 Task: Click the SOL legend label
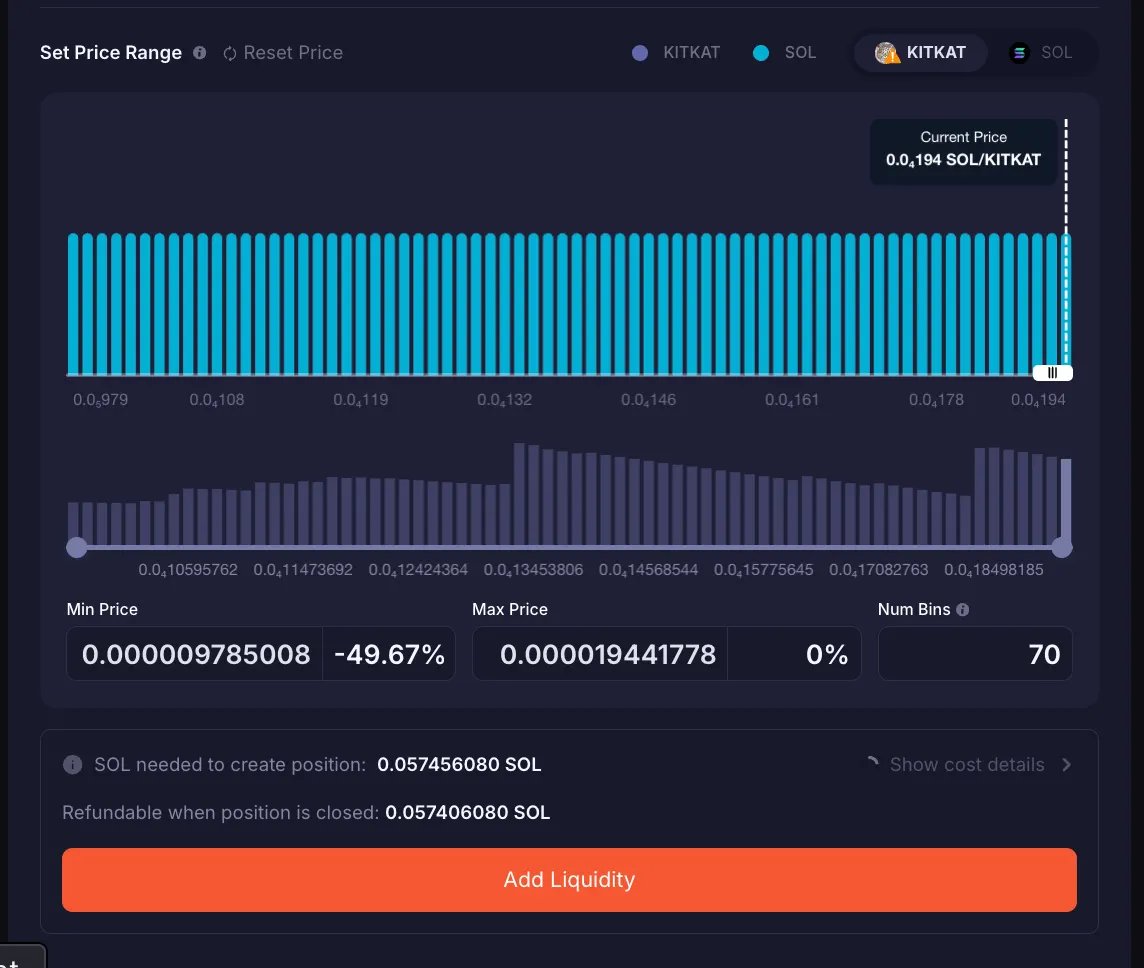(800, 53)
